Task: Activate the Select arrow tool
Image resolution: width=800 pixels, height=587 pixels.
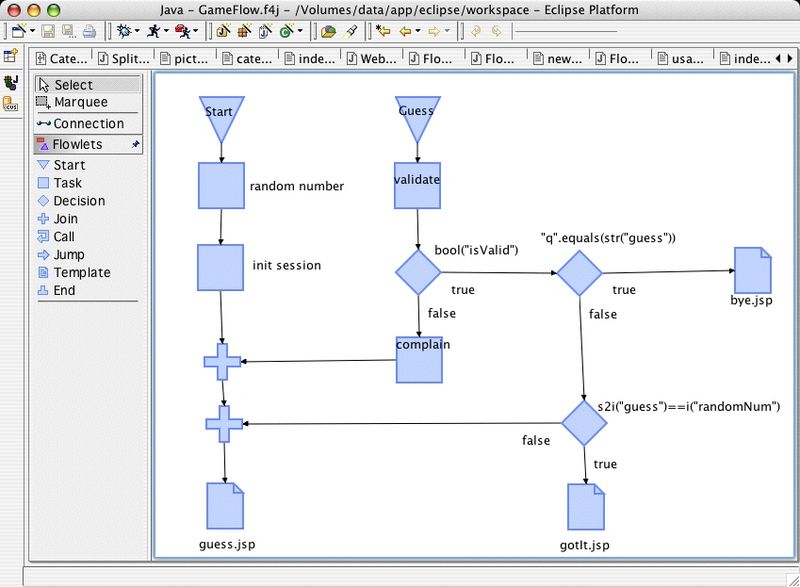Action: click(x=73, y=85)
